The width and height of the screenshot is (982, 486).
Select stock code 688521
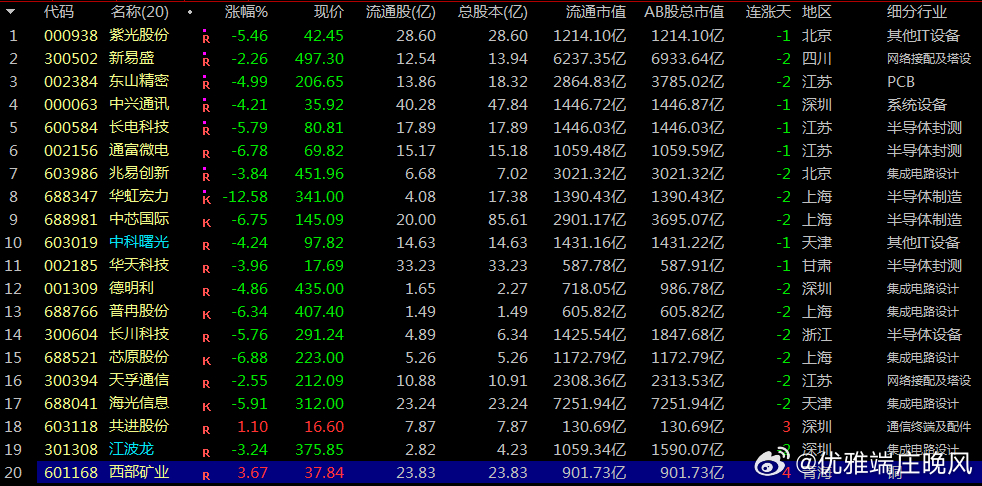71,358
